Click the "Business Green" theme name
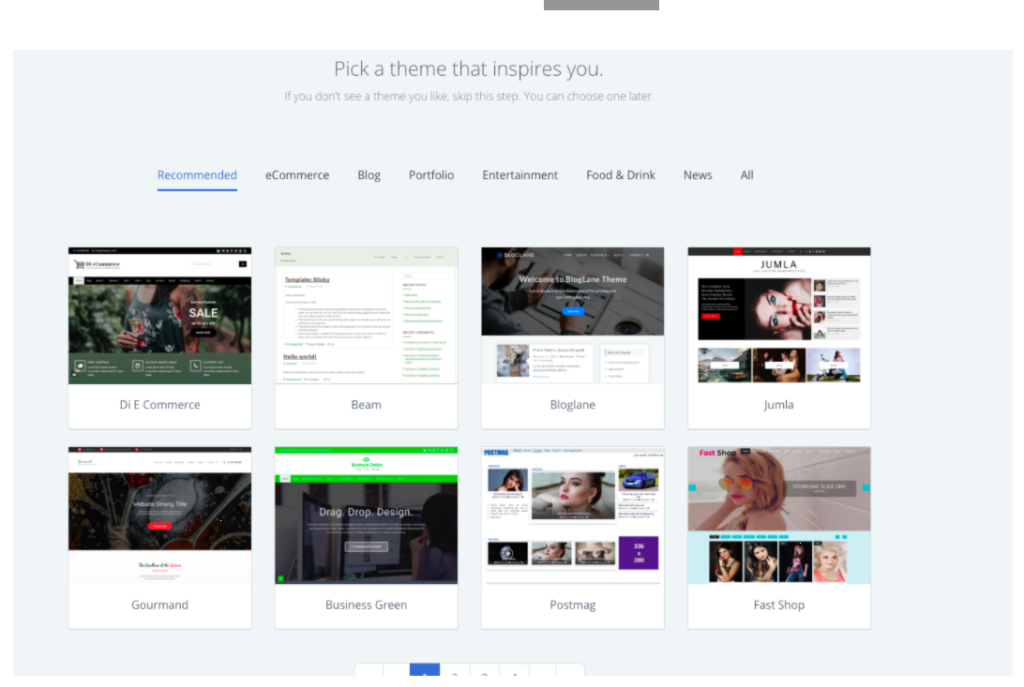Image resolution: width=1024 pixels, height=687 pixels. click(x=366, y=605)
